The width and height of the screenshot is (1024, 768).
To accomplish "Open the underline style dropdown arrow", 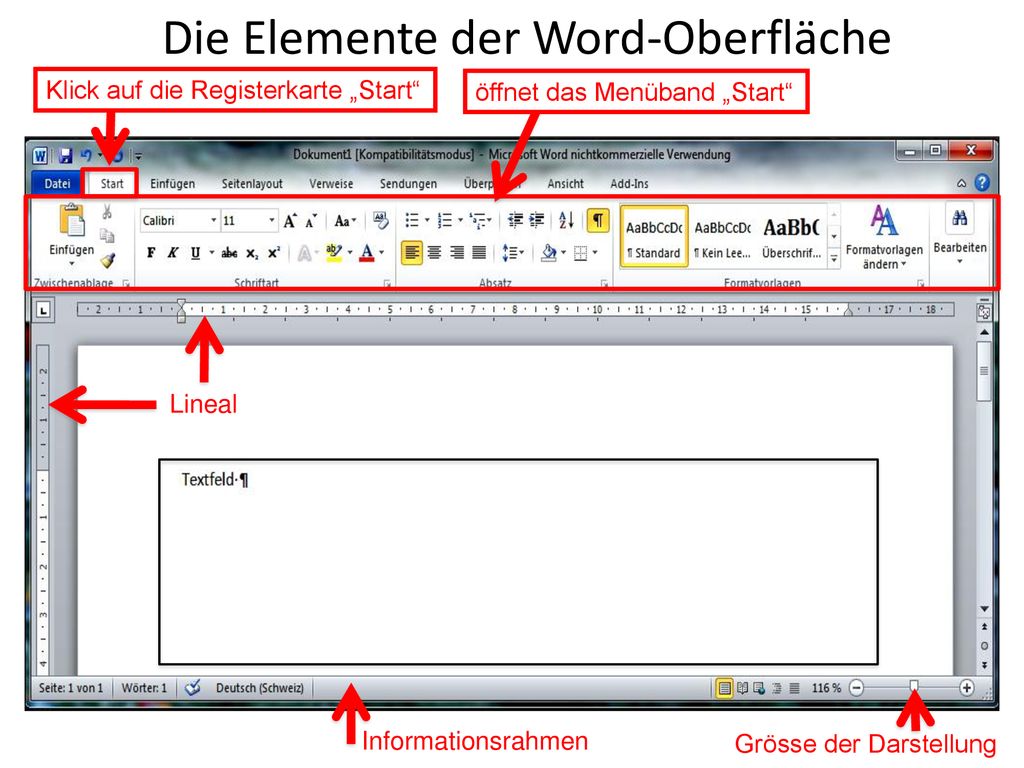I will (x=211, y=253).
